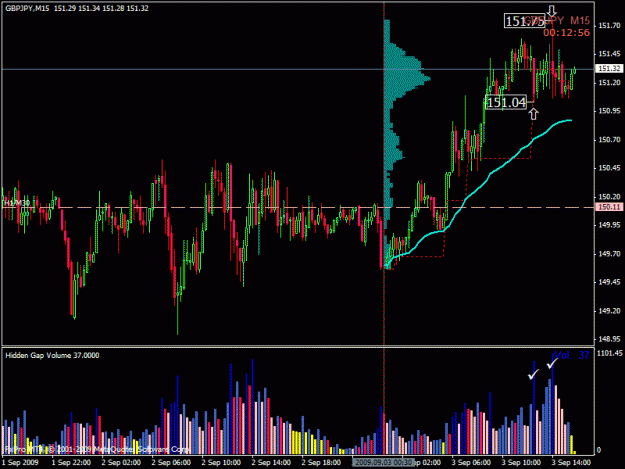Click the 1 Sep 2009 time axis label
Viewport: 625px width, 469px height.
point(20,463)
